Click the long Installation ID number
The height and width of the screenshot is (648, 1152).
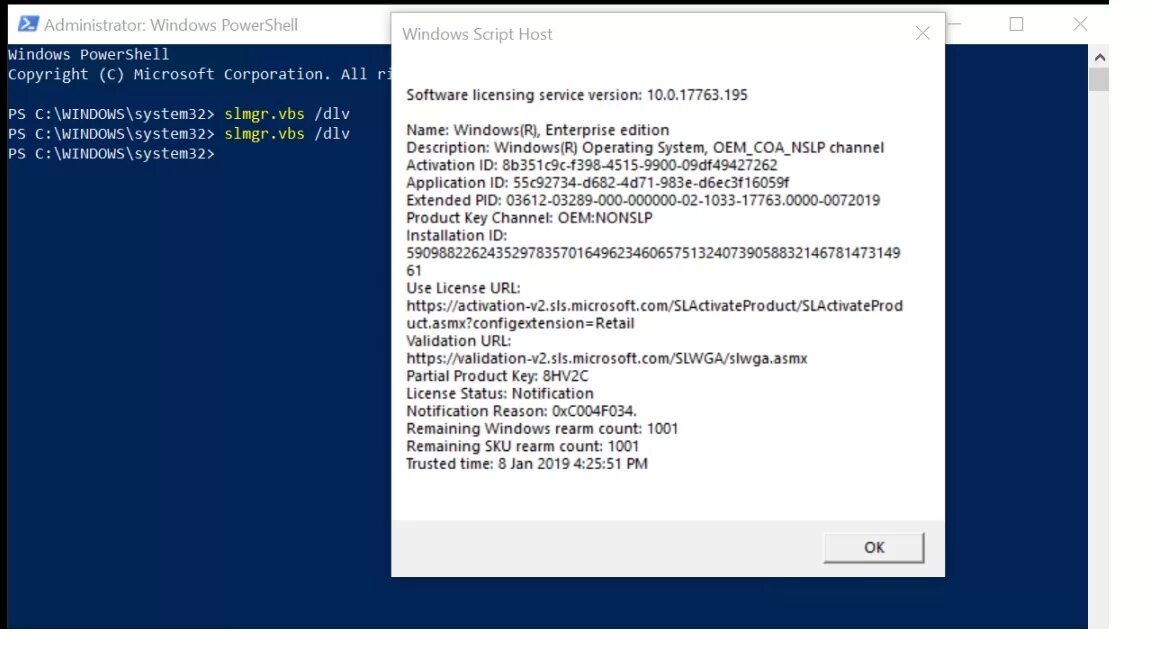click(653, 262)
